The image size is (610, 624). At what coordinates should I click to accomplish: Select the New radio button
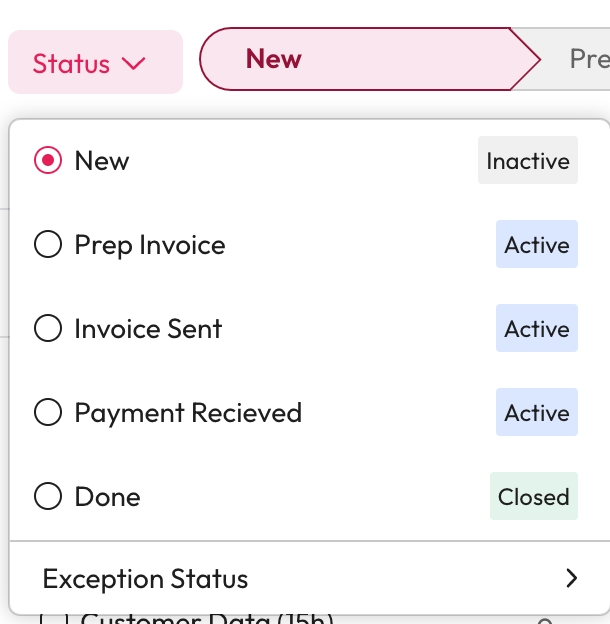[x=48, y=161]
